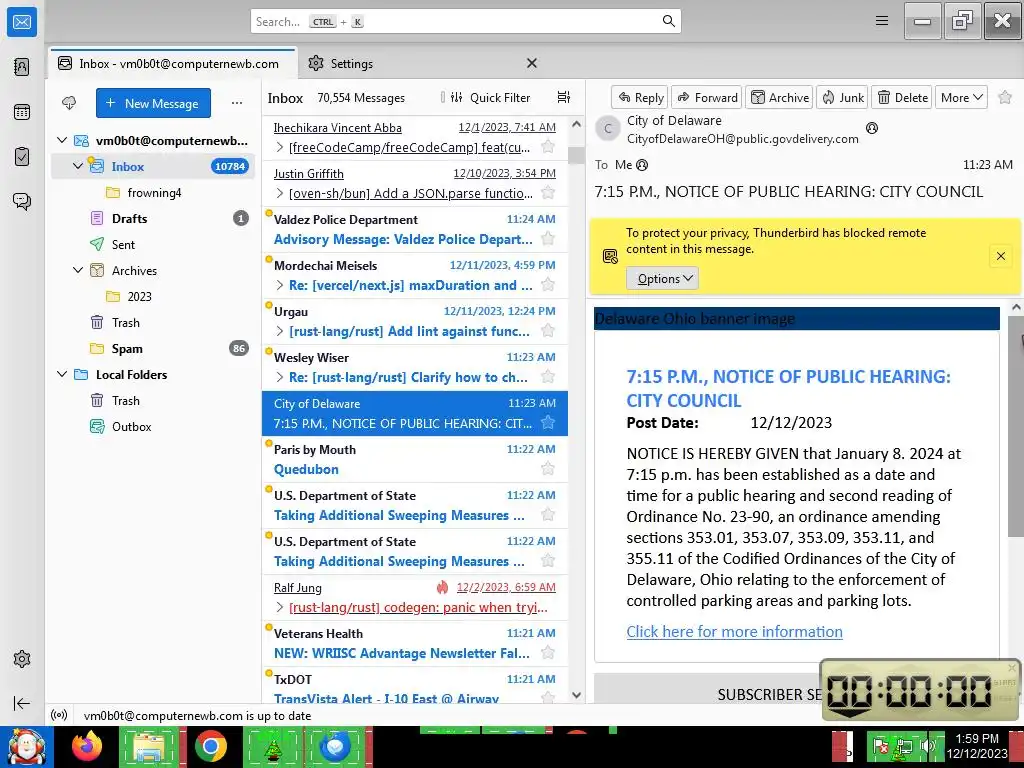This screenshot has width=1024, height=768.
Task: Click the Start button Santa icon
Action: click(x=26, y=746)
